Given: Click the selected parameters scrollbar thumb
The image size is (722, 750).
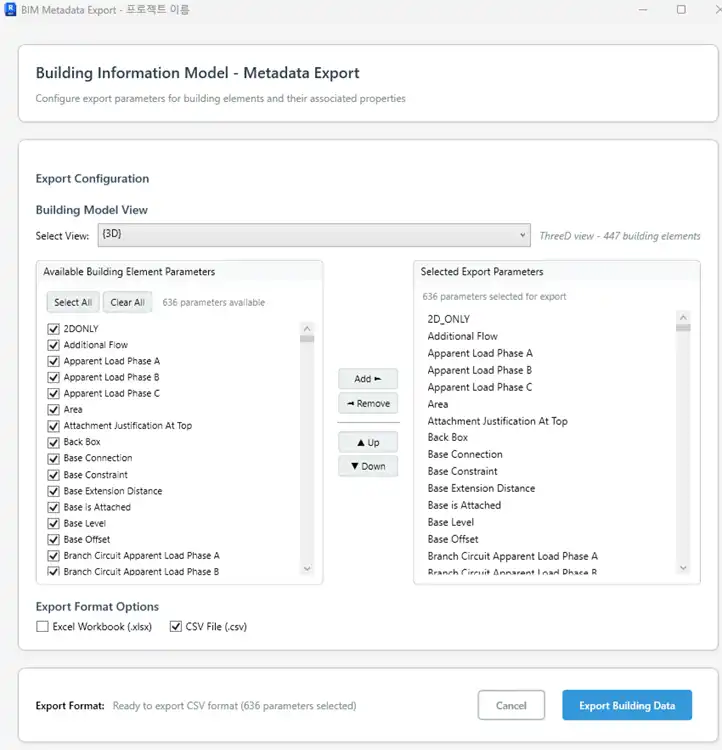Looking at the screenshot, I should 683,327.
